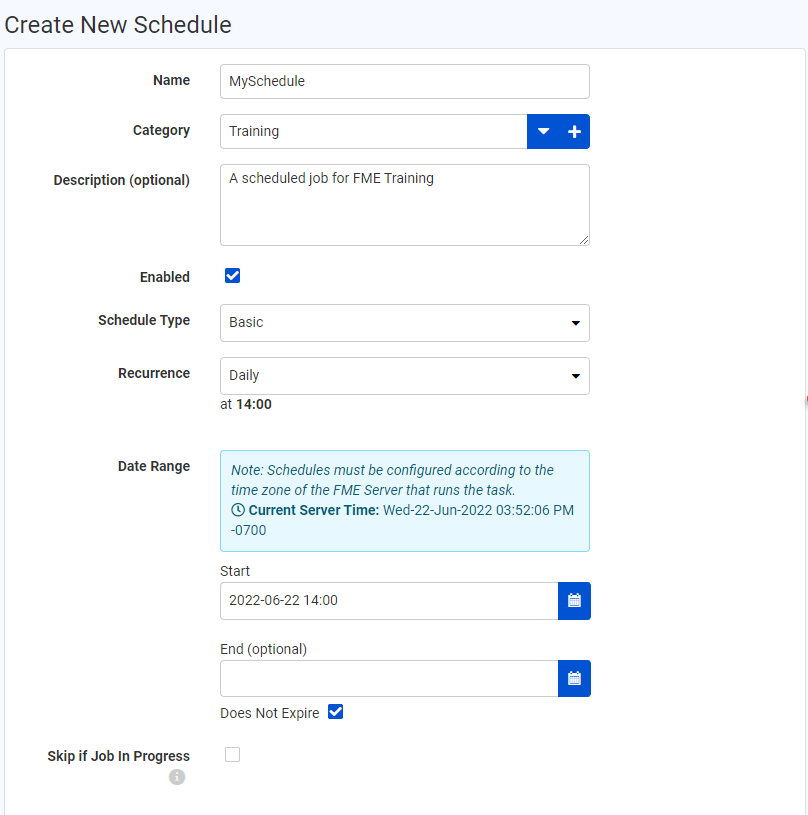Click the Start date input showing 2022-06-22
This screenshot has width=808, height=815.
point(389,600)
